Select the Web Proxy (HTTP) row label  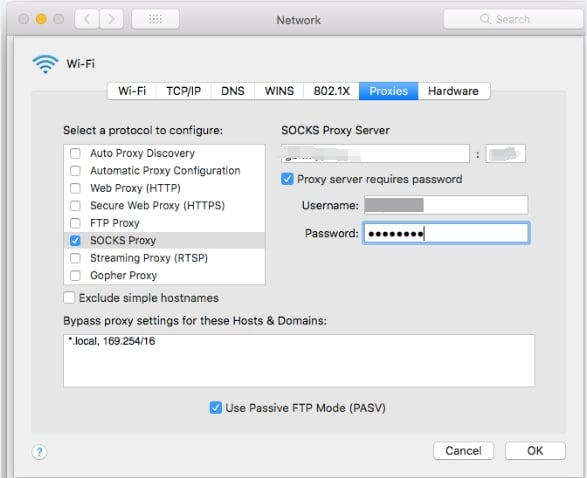[135, 188]
